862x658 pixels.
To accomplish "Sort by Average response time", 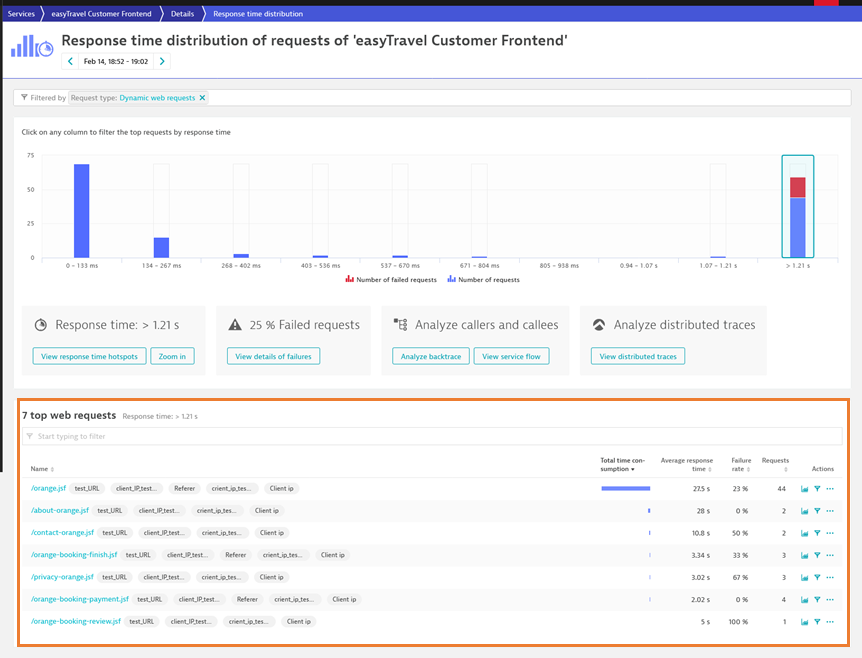I will coord(687,465).
